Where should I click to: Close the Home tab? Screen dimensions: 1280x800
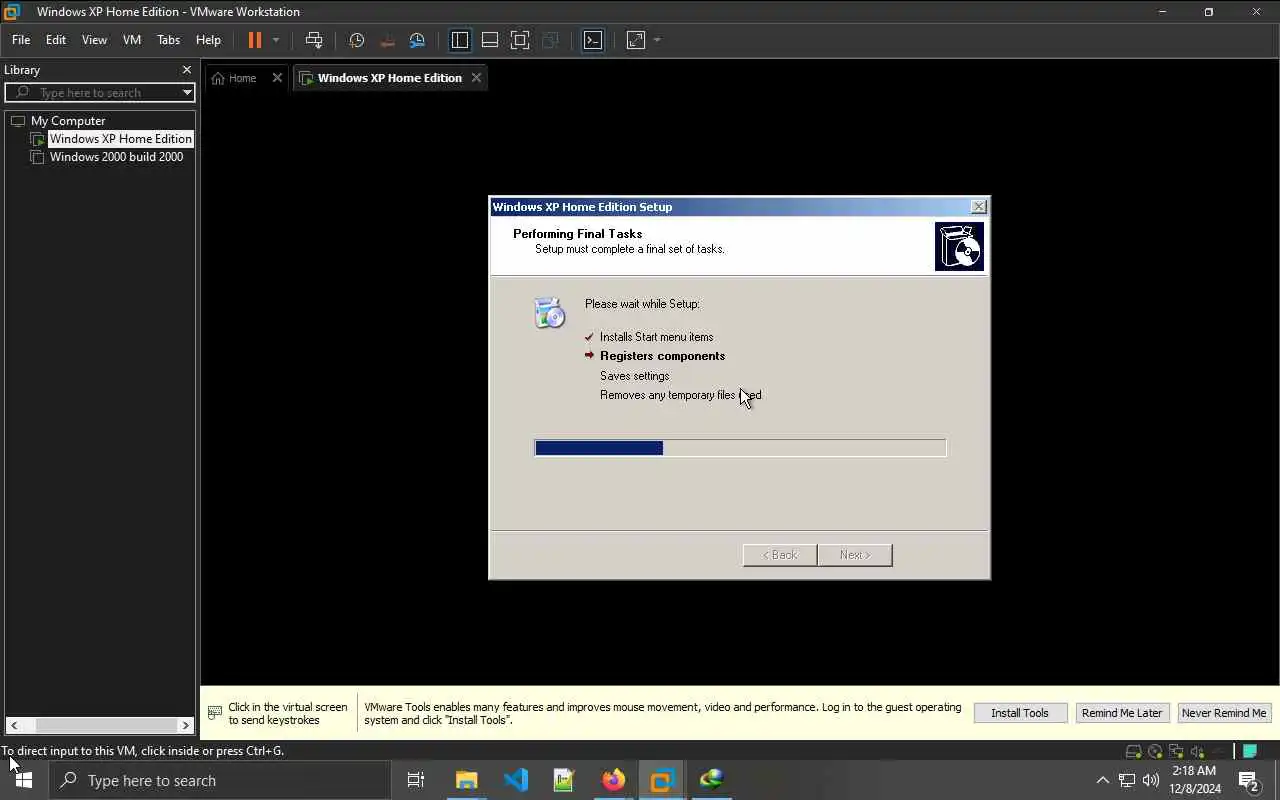click(277, 78)
